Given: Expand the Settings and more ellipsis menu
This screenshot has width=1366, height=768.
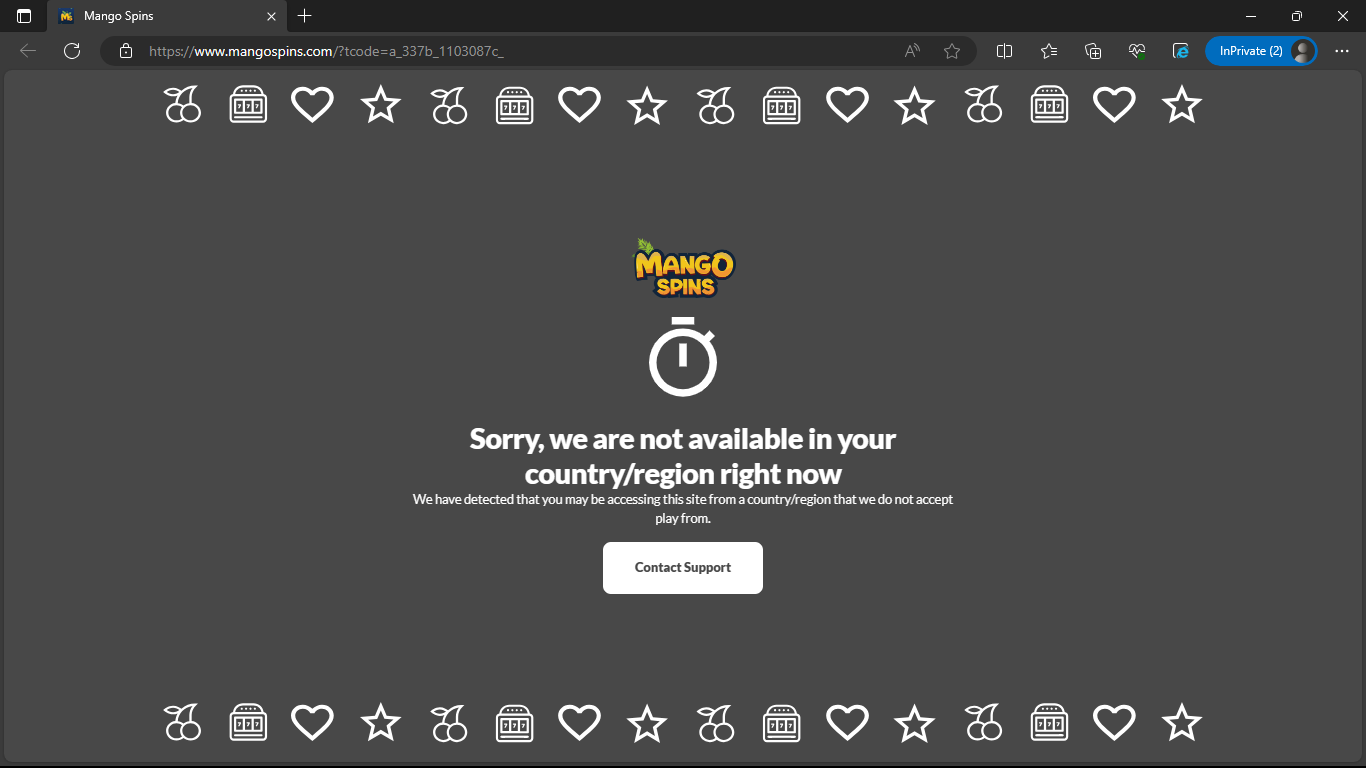Looking at the screenshot, I should pos(1342,51).
